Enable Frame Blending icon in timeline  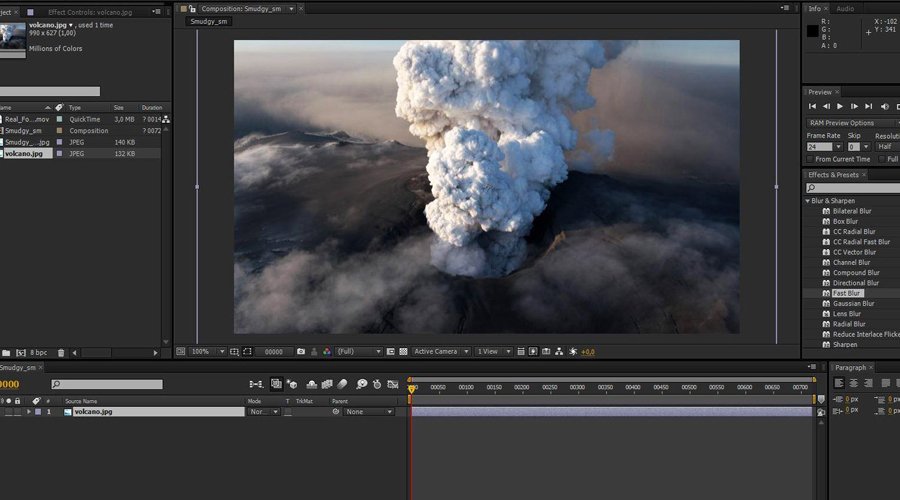click(x=327, y=384)
